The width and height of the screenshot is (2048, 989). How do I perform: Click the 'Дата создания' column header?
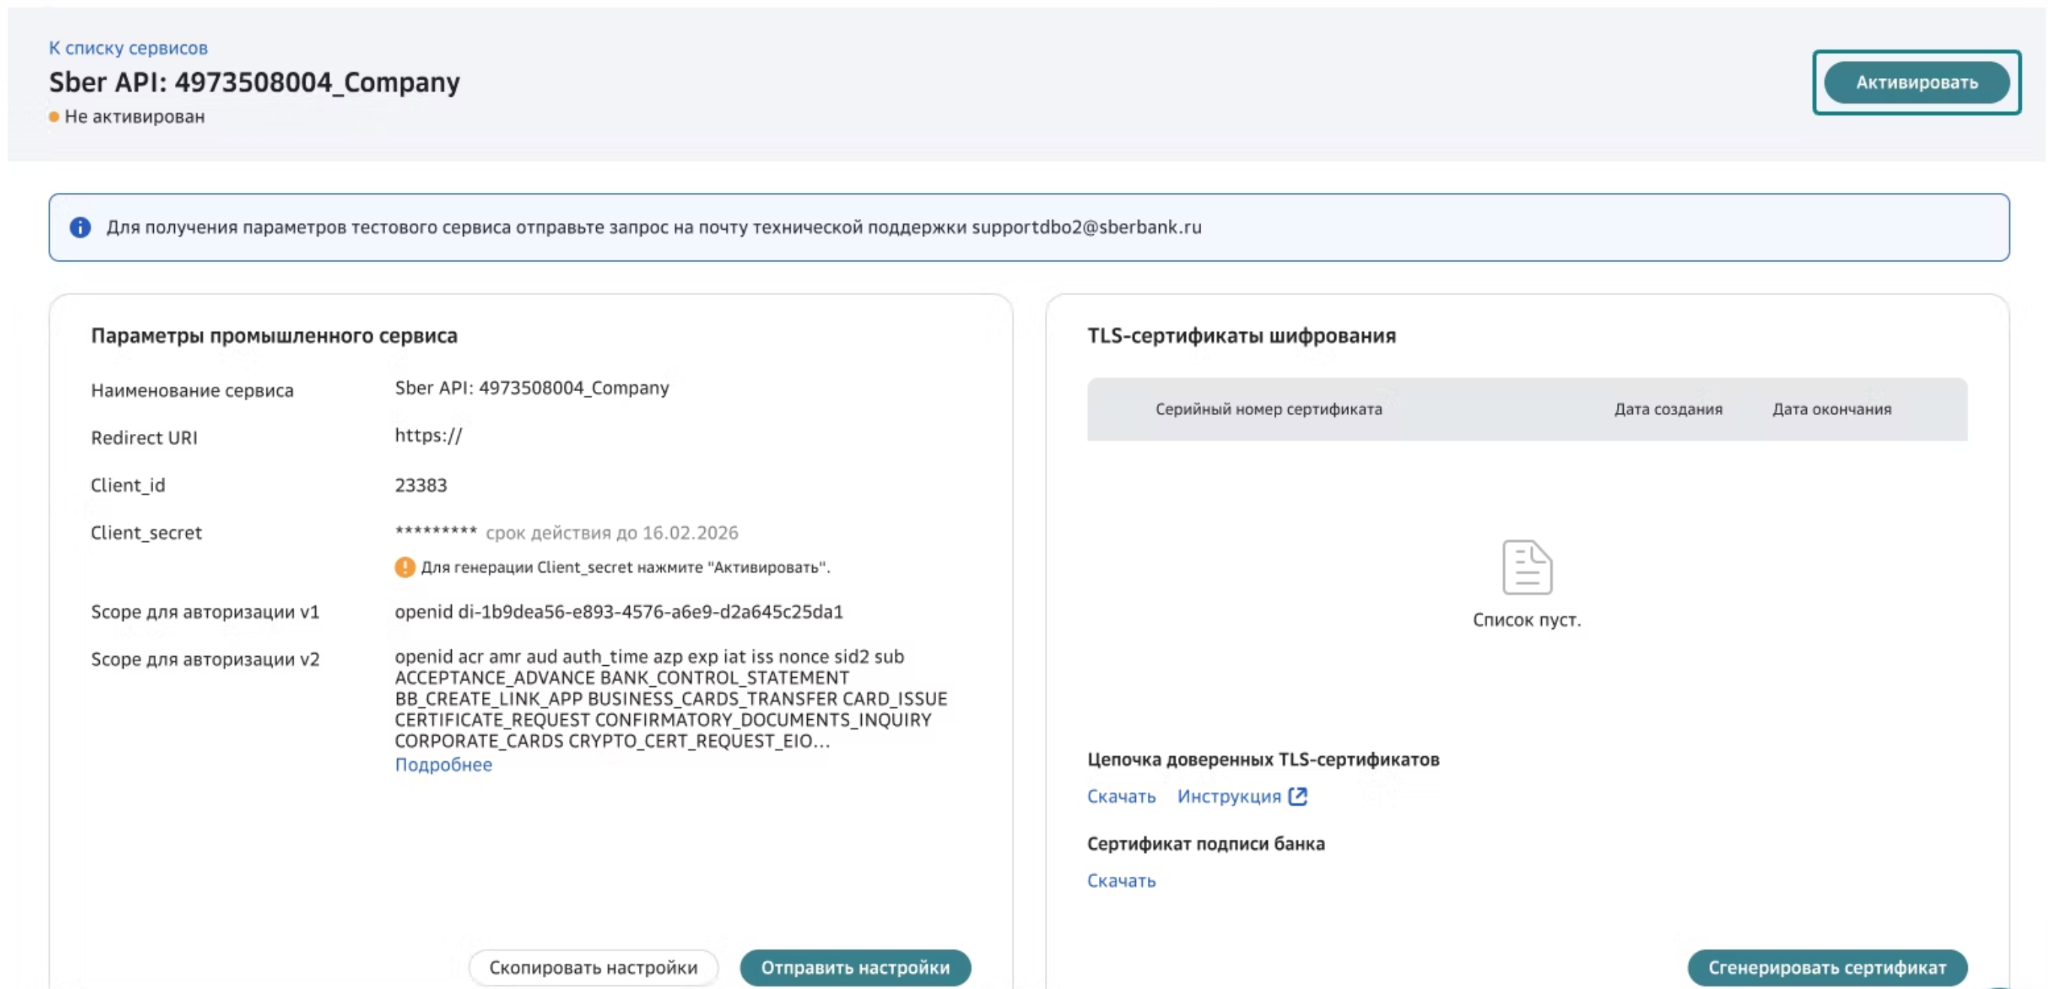tap(1668, 409)
